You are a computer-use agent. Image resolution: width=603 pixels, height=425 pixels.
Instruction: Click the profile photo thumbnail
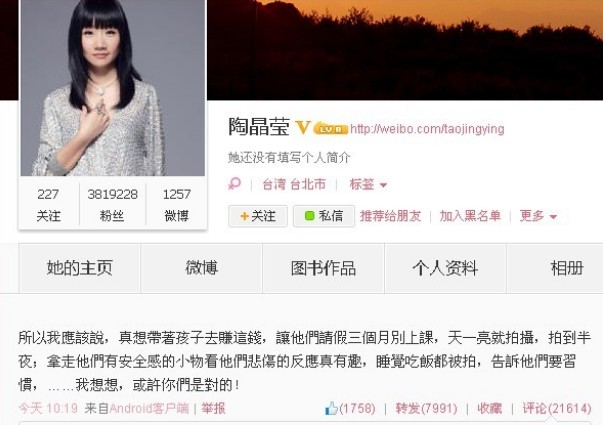point(113,88)
